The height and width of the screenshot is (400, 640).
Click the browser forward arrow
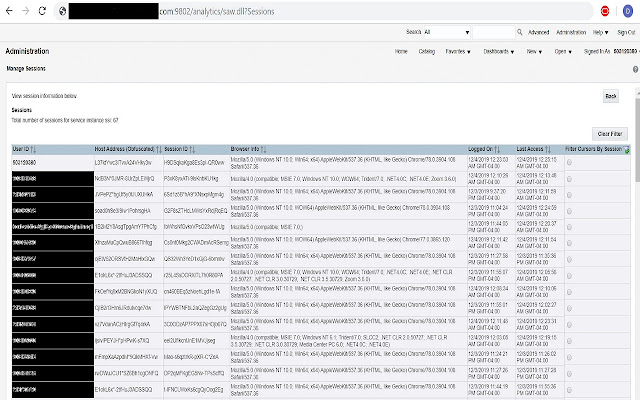pyautogui.click(x=26, y=11)
